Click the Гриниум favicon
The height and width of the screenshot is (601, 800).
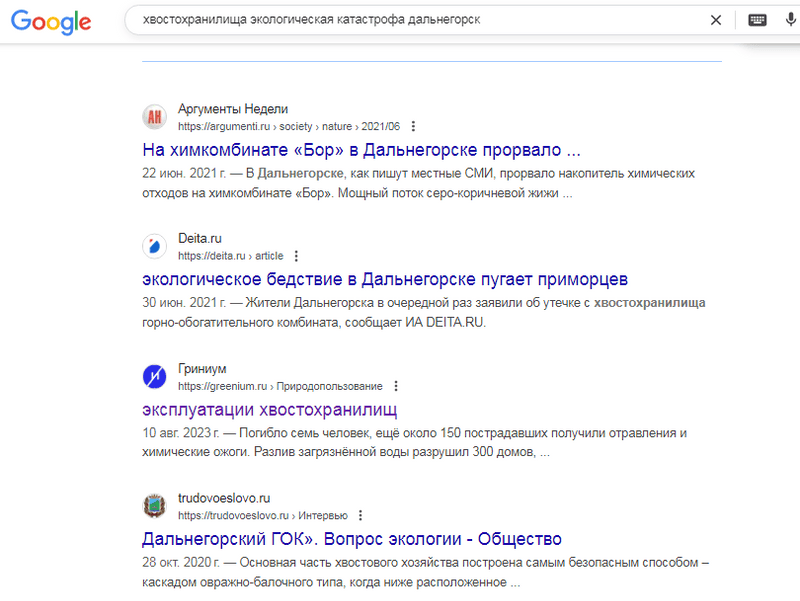[x=154, y=377]
